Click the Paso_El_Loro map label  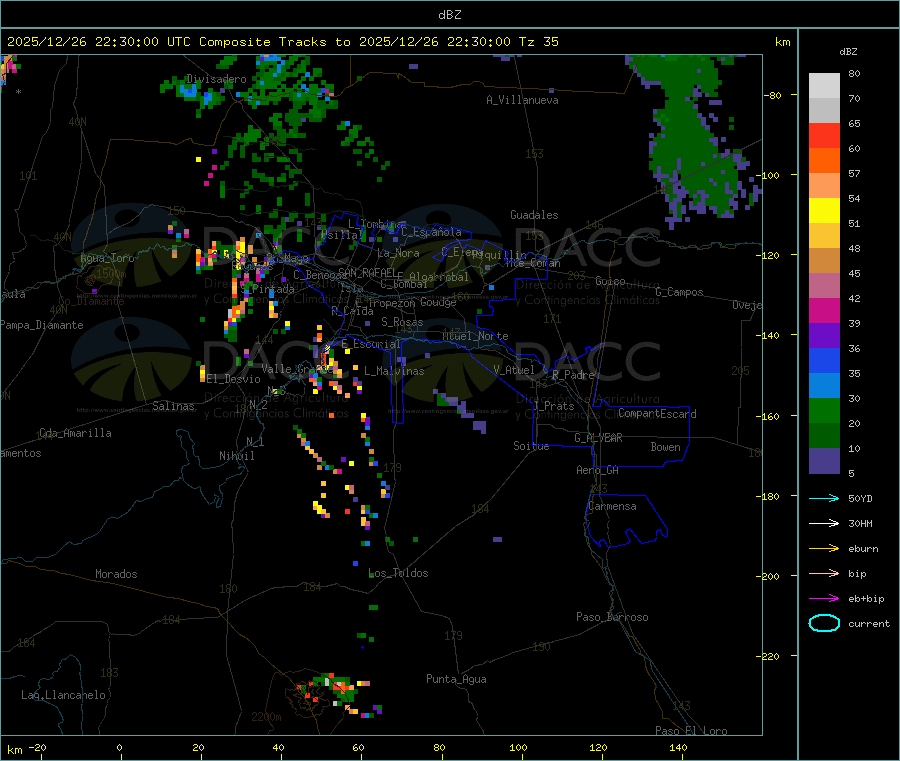692,731
